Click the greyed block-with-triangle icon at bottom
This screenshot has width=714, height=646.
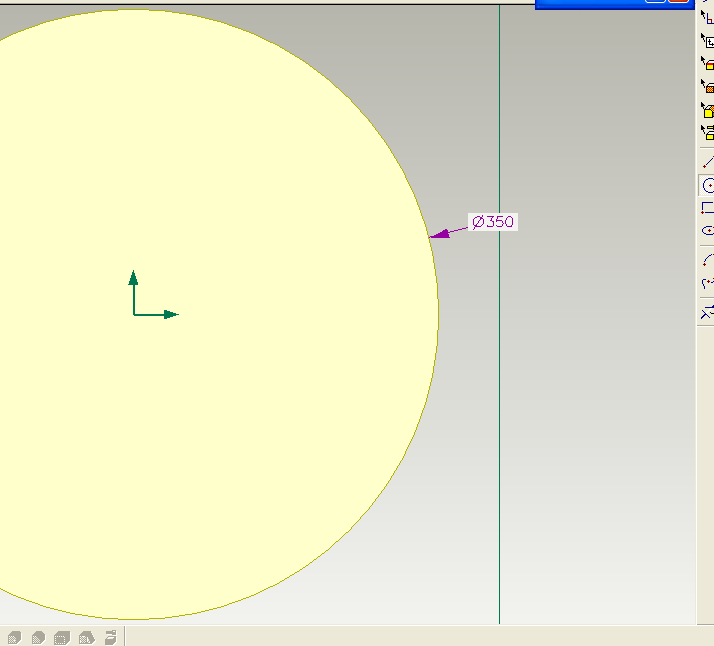tap(87, 637)
